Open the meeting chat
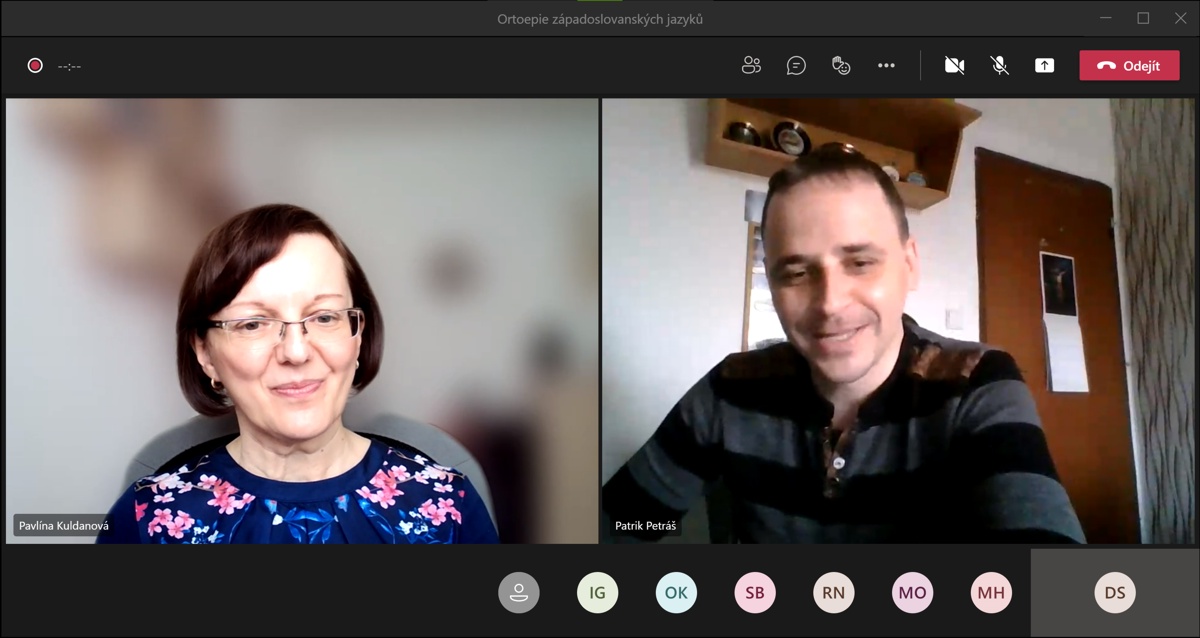The width and height of the screenshot is (1200, 638). click(x=796, y=66)
